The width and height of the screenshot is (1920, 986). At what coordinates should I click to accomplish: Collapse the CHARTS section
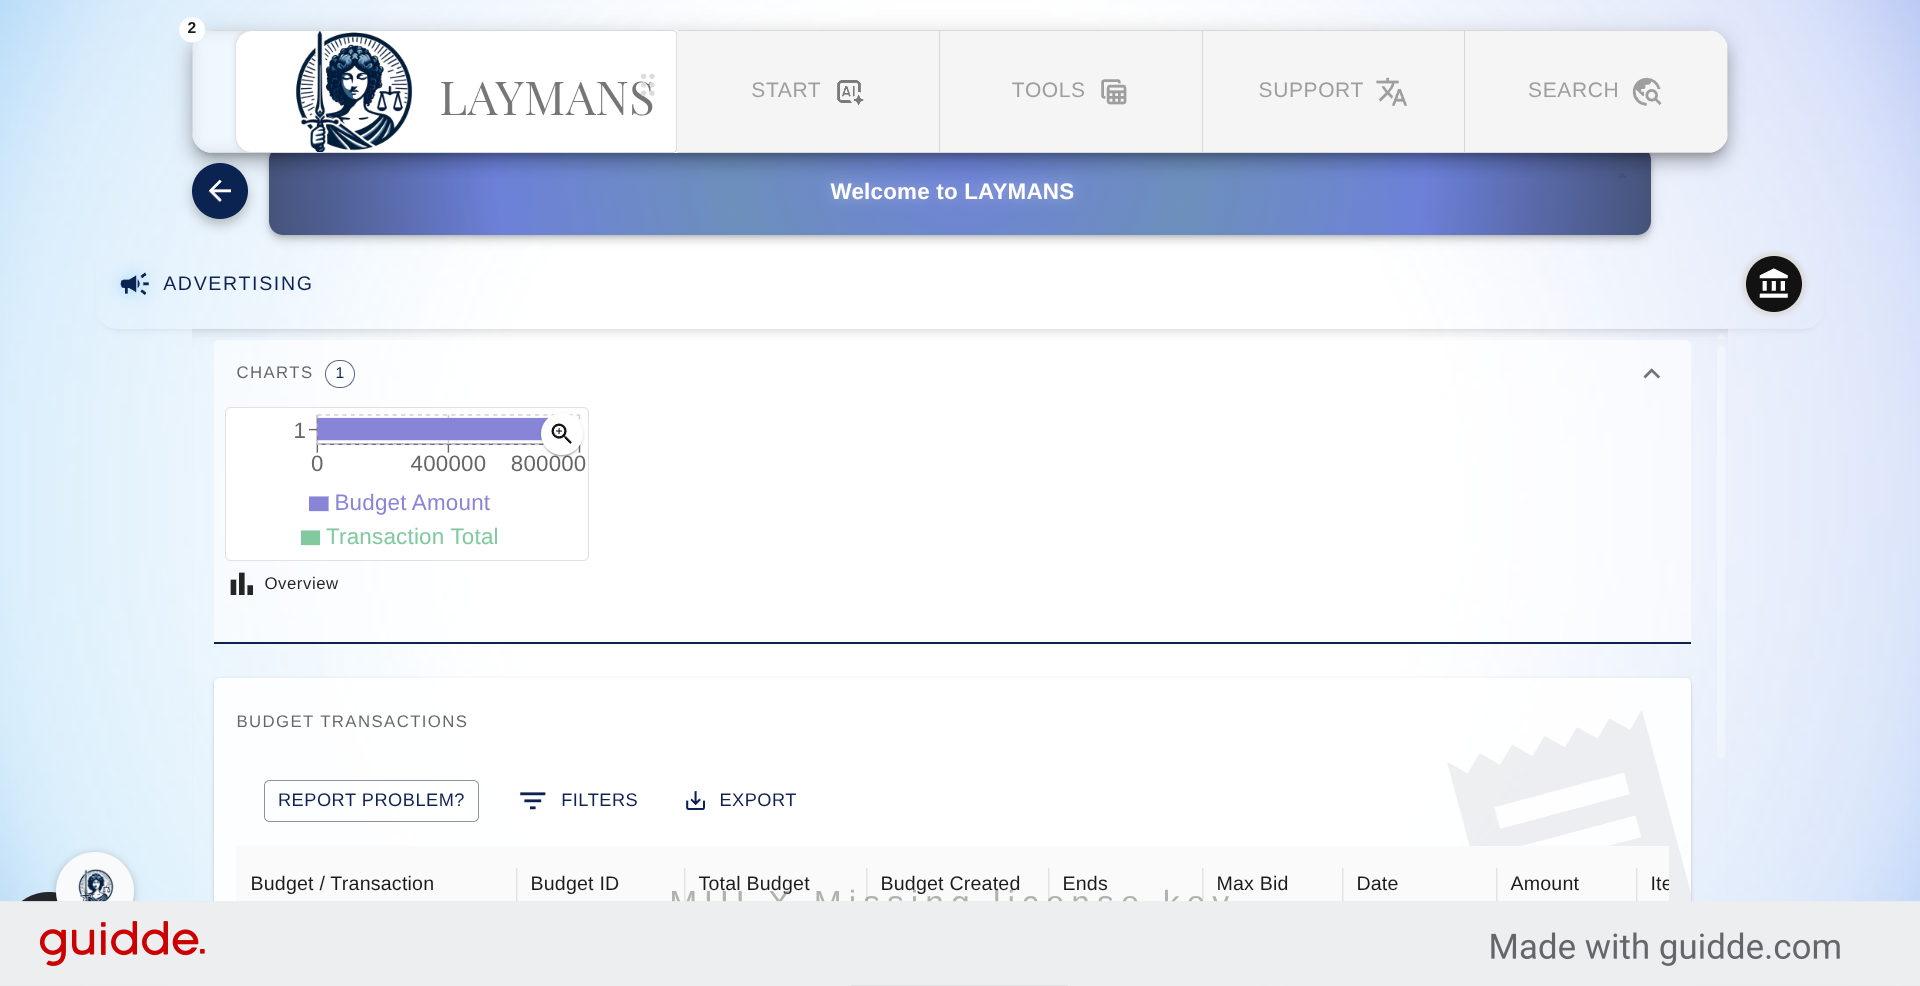[x=1652, y=373]
